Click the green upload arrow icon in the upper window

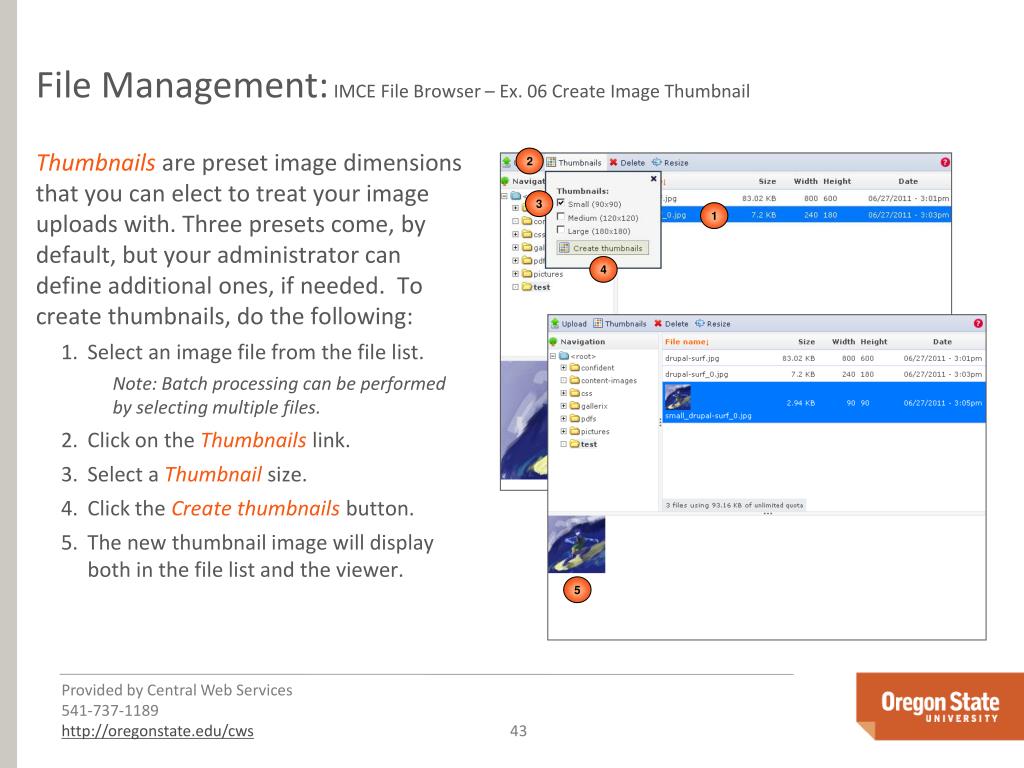(x=507, y=162)
